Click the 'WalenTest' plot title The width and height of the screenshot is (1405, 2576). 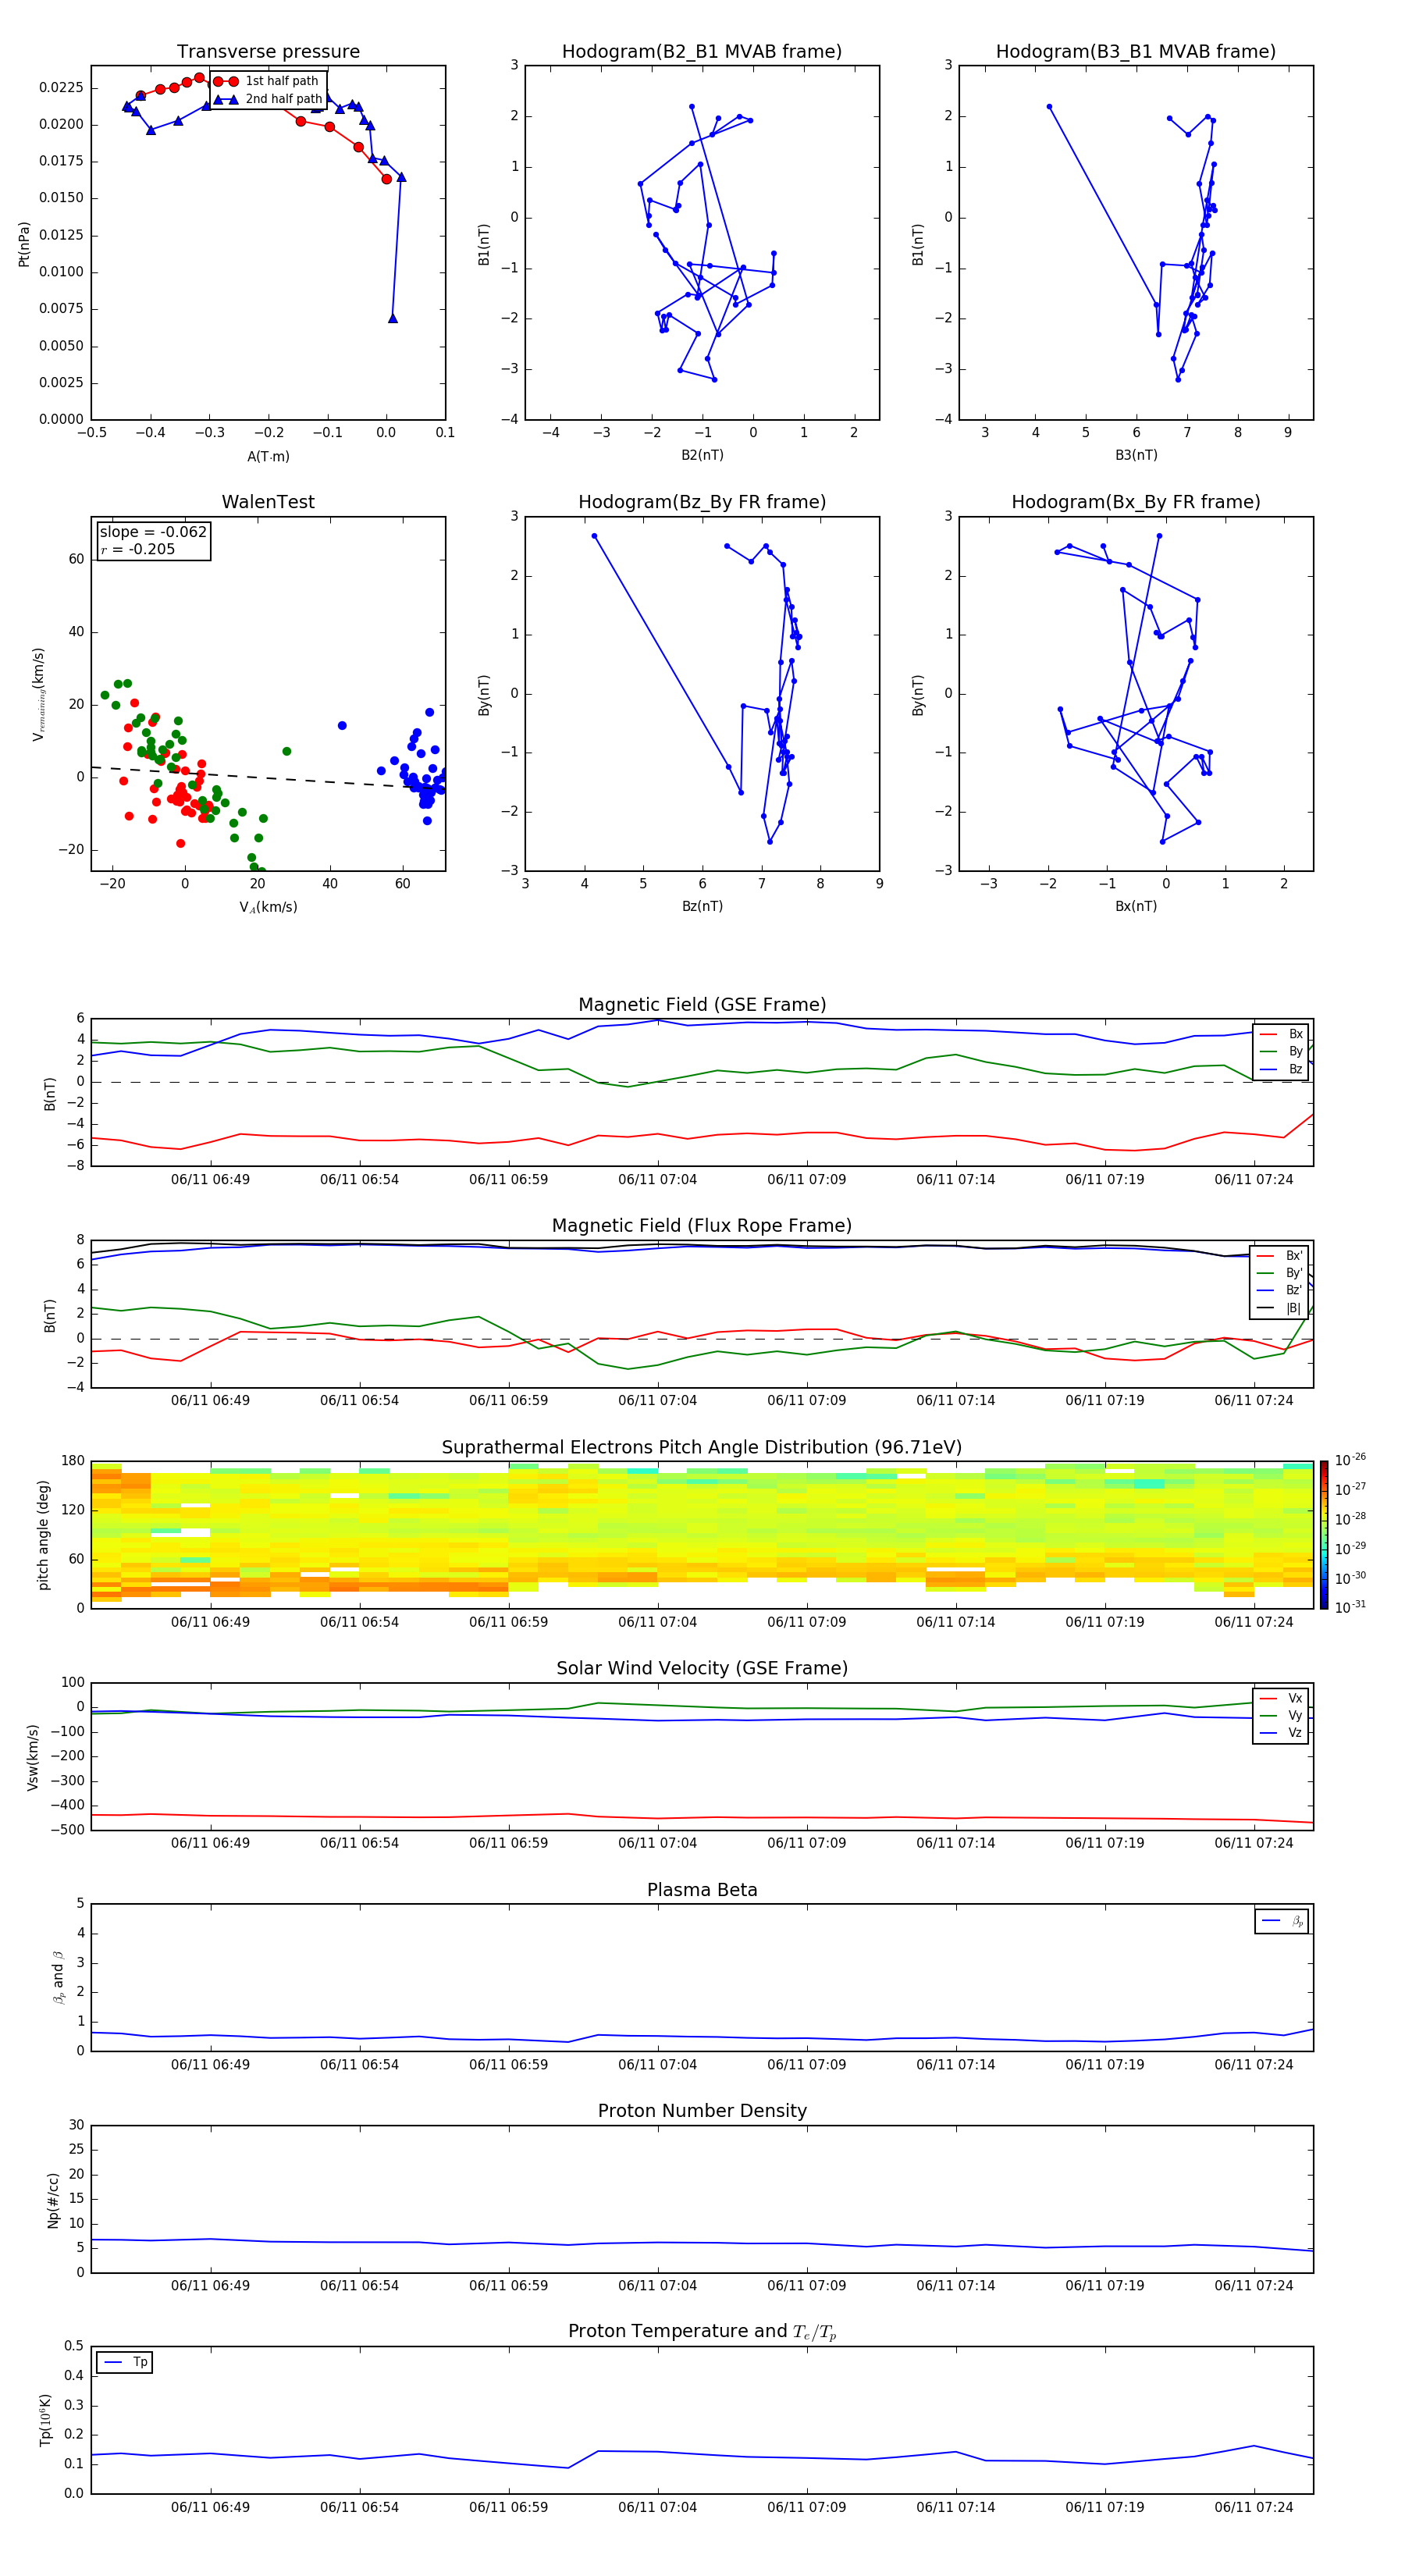pyautogui.click(x=268, y=502)
